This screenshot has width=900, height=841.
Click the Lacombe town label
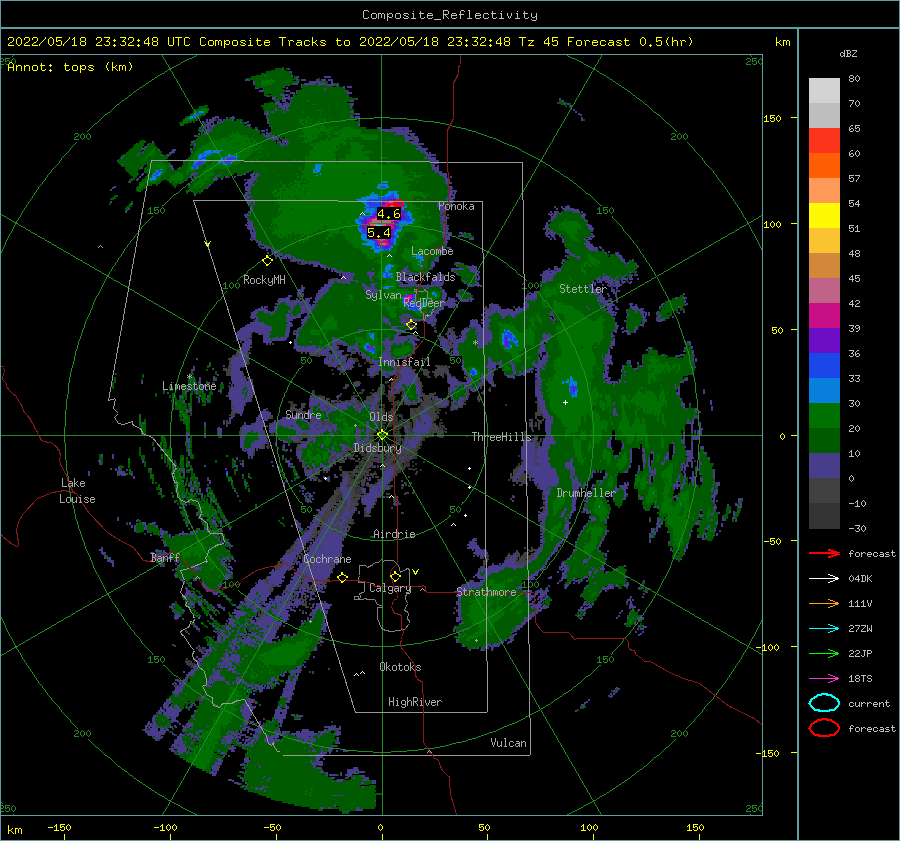pyautogui.click(x=432, y=251)
